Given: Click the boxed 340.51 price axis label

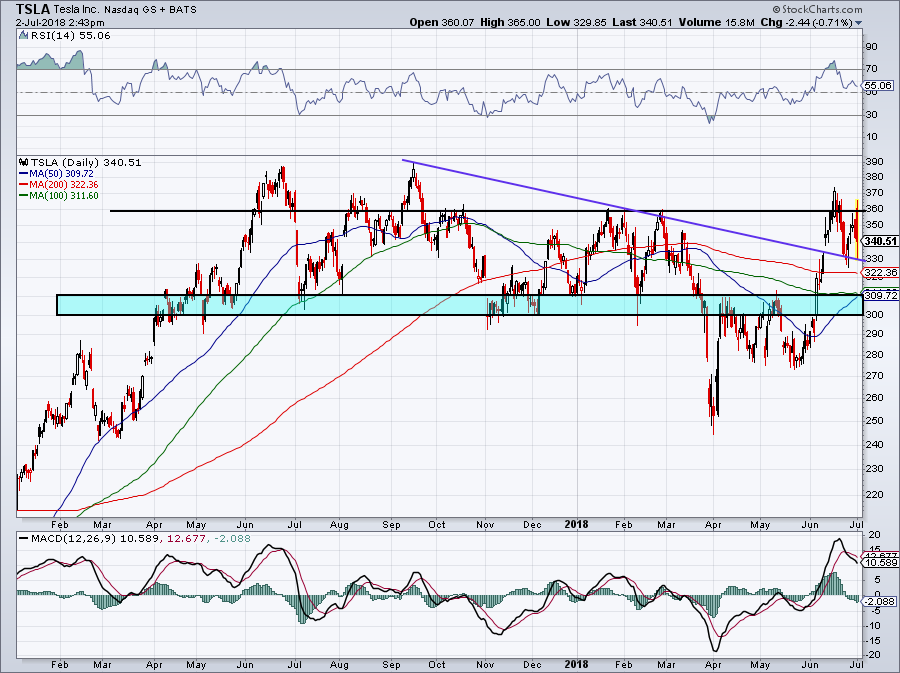Looking at the screenshot, I should 880,242.
